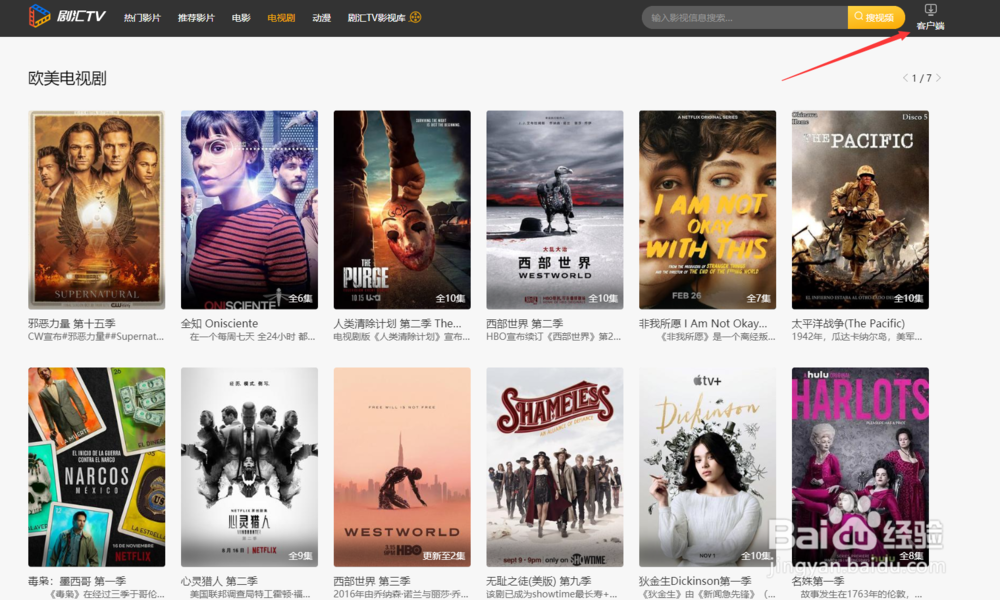Image resolution: width=1000 pixels, height=600 pixels.
Task: Open 剧汇TV影视库 menu item
Action: coord(376,18)
